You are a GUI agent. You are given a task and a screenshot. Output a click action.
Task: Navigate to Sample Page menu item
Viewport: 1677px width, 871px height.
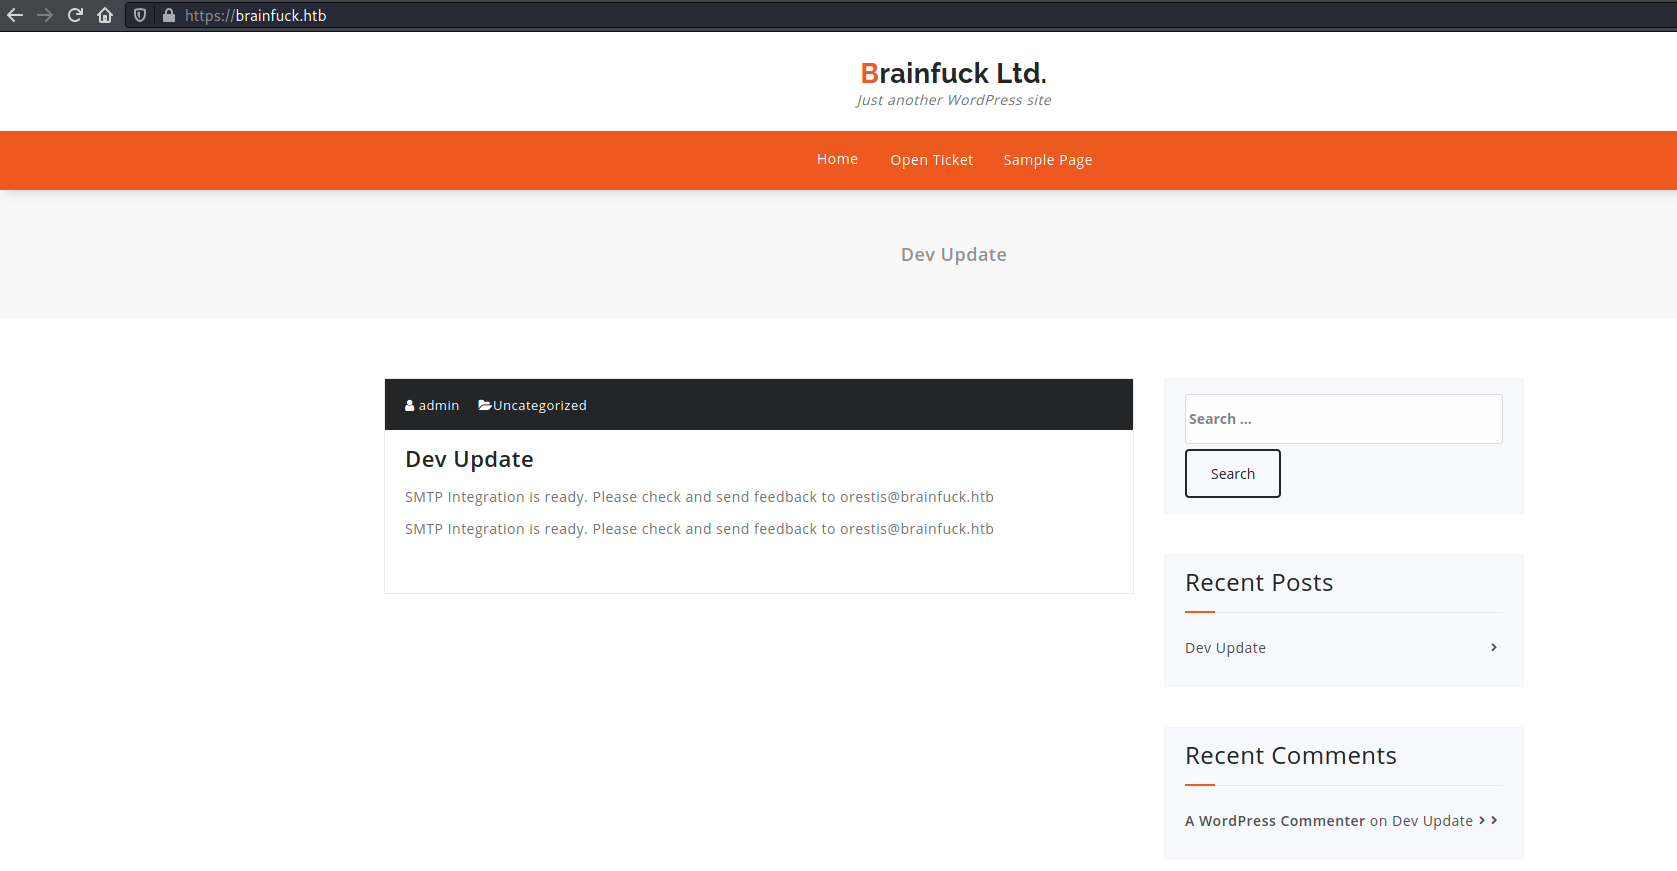(1047, 160)
